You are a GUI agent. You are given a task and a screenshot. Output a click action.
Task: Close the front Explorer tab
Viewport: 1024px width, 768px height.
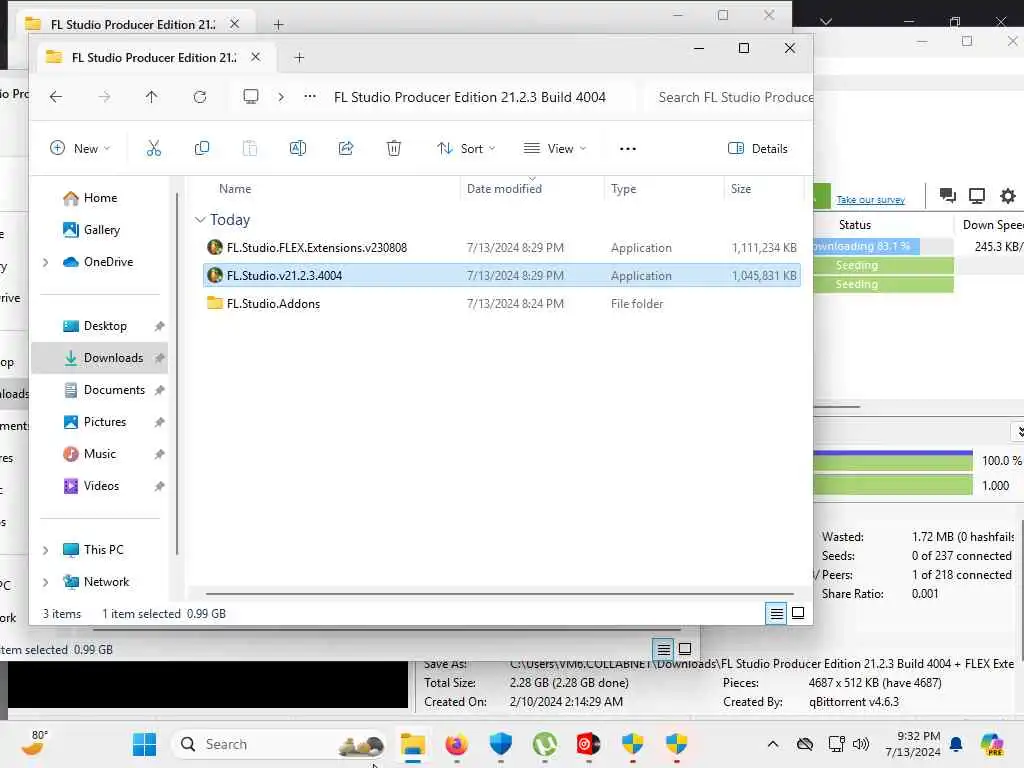coord(255,57)
